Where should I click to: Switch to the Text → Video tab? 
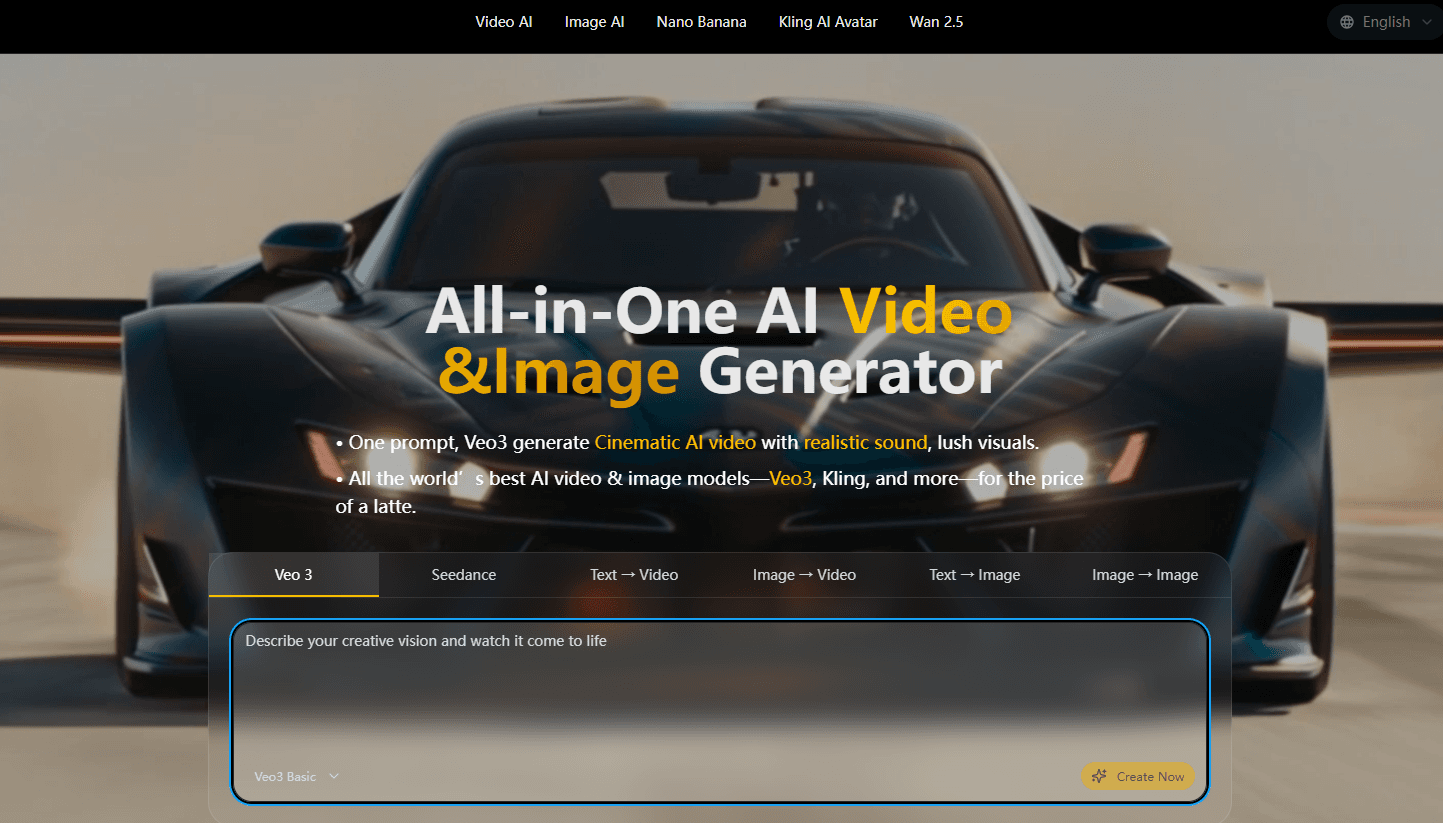[x=633, y=575]
